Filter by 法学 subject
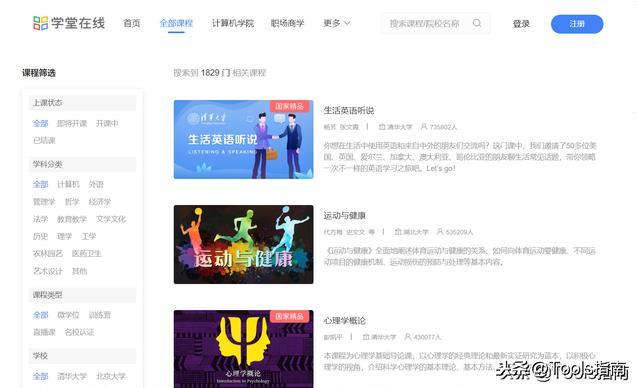 click(40, 219)
